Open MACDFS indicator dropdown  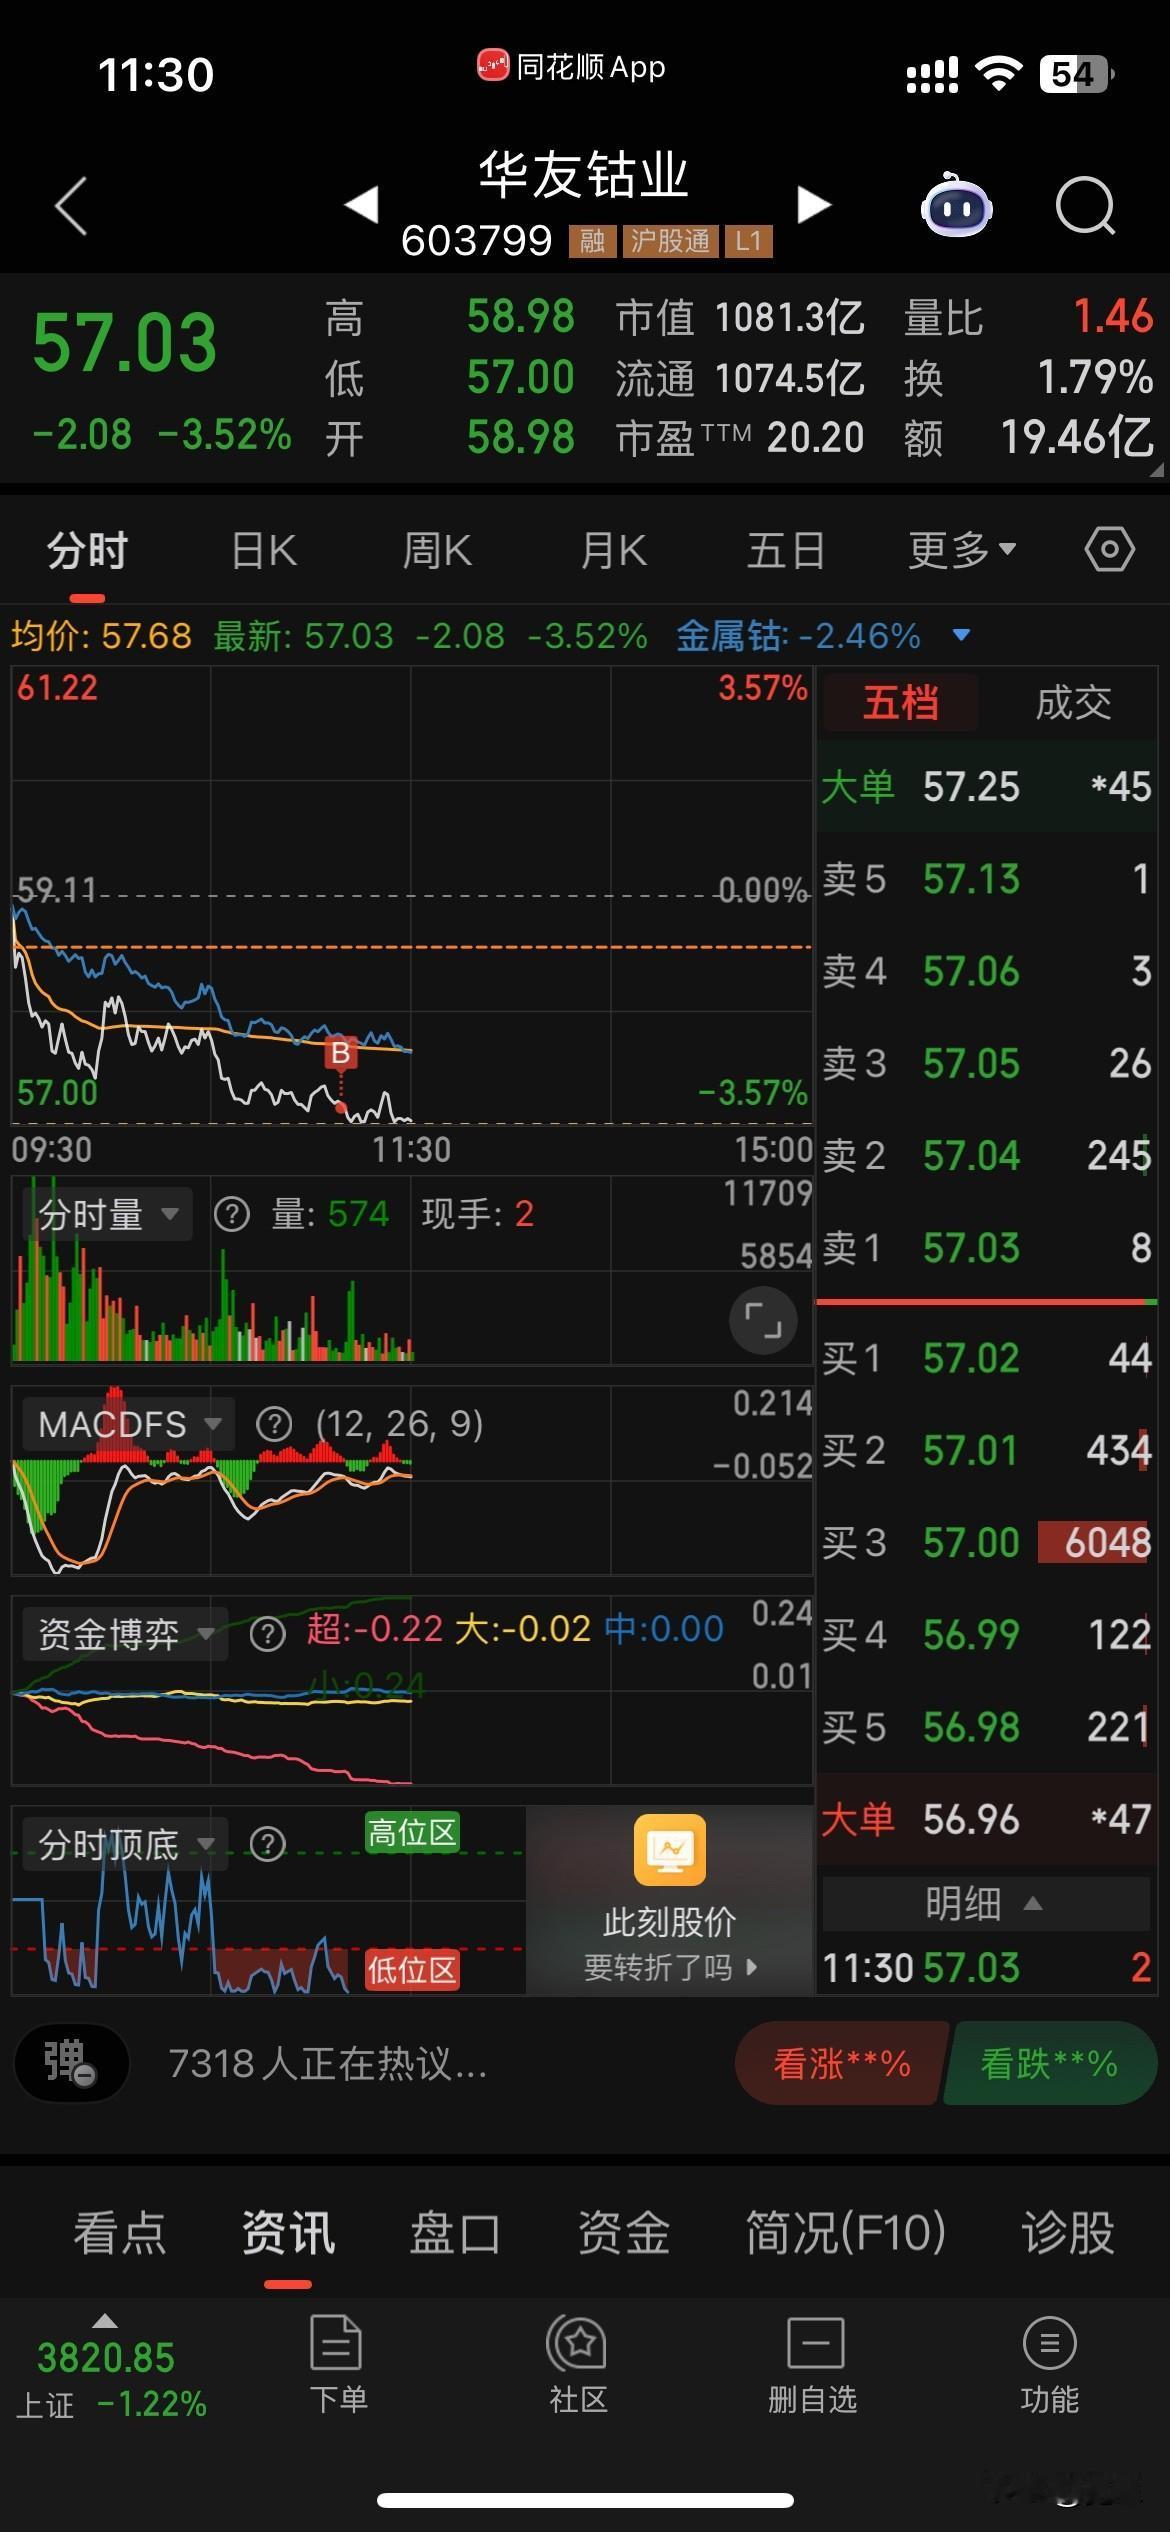click(x=128, y=1424)
